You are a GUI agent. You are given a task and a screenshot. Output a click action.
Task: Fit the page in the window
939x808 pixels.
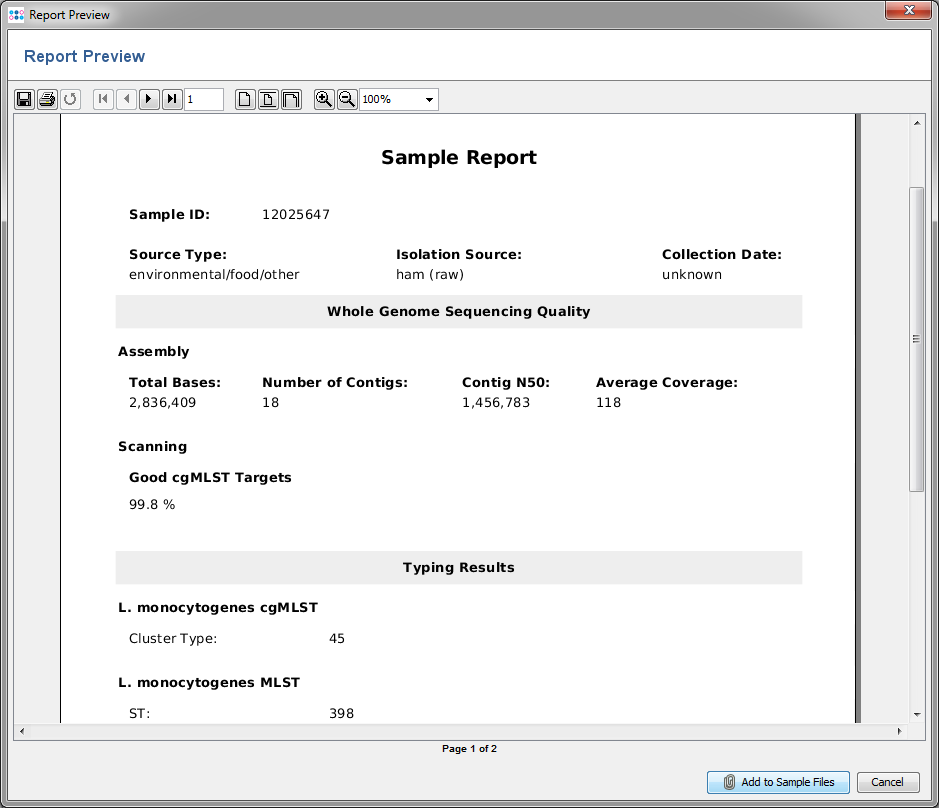268,99
